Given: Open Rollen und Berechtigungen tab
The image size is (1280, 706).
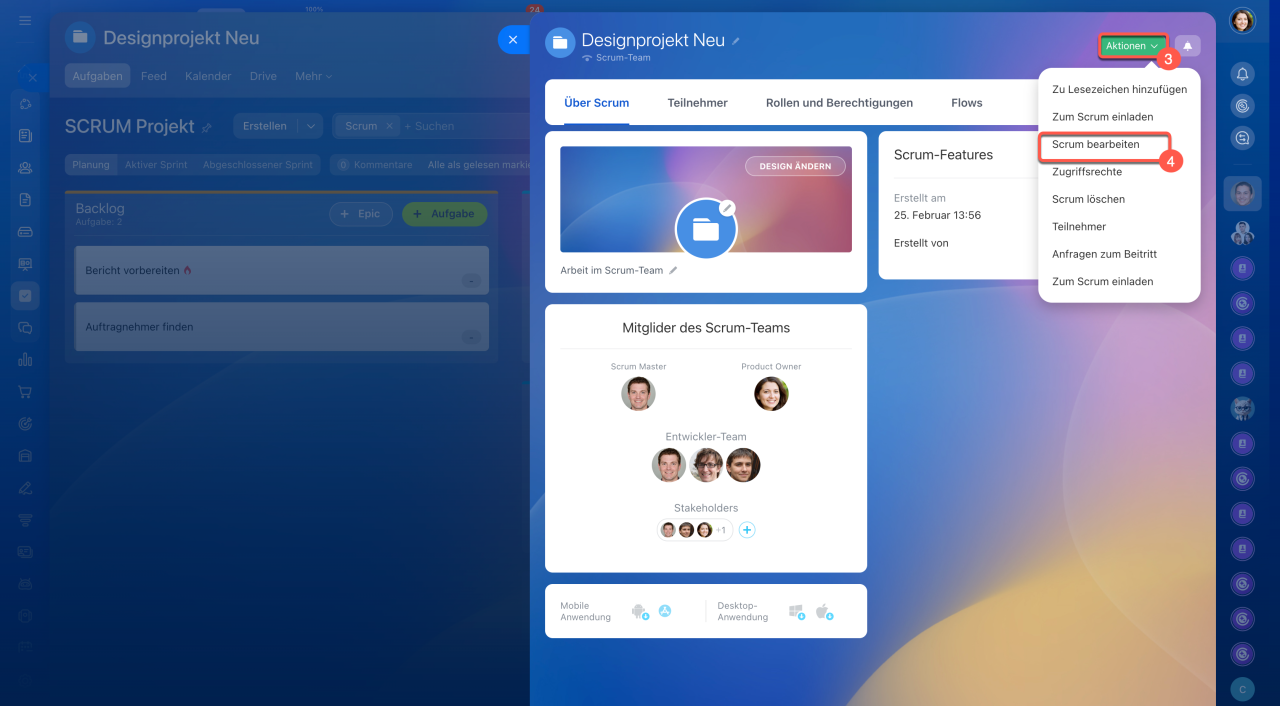Looking at the screenshot, I should tap(839, 103).
